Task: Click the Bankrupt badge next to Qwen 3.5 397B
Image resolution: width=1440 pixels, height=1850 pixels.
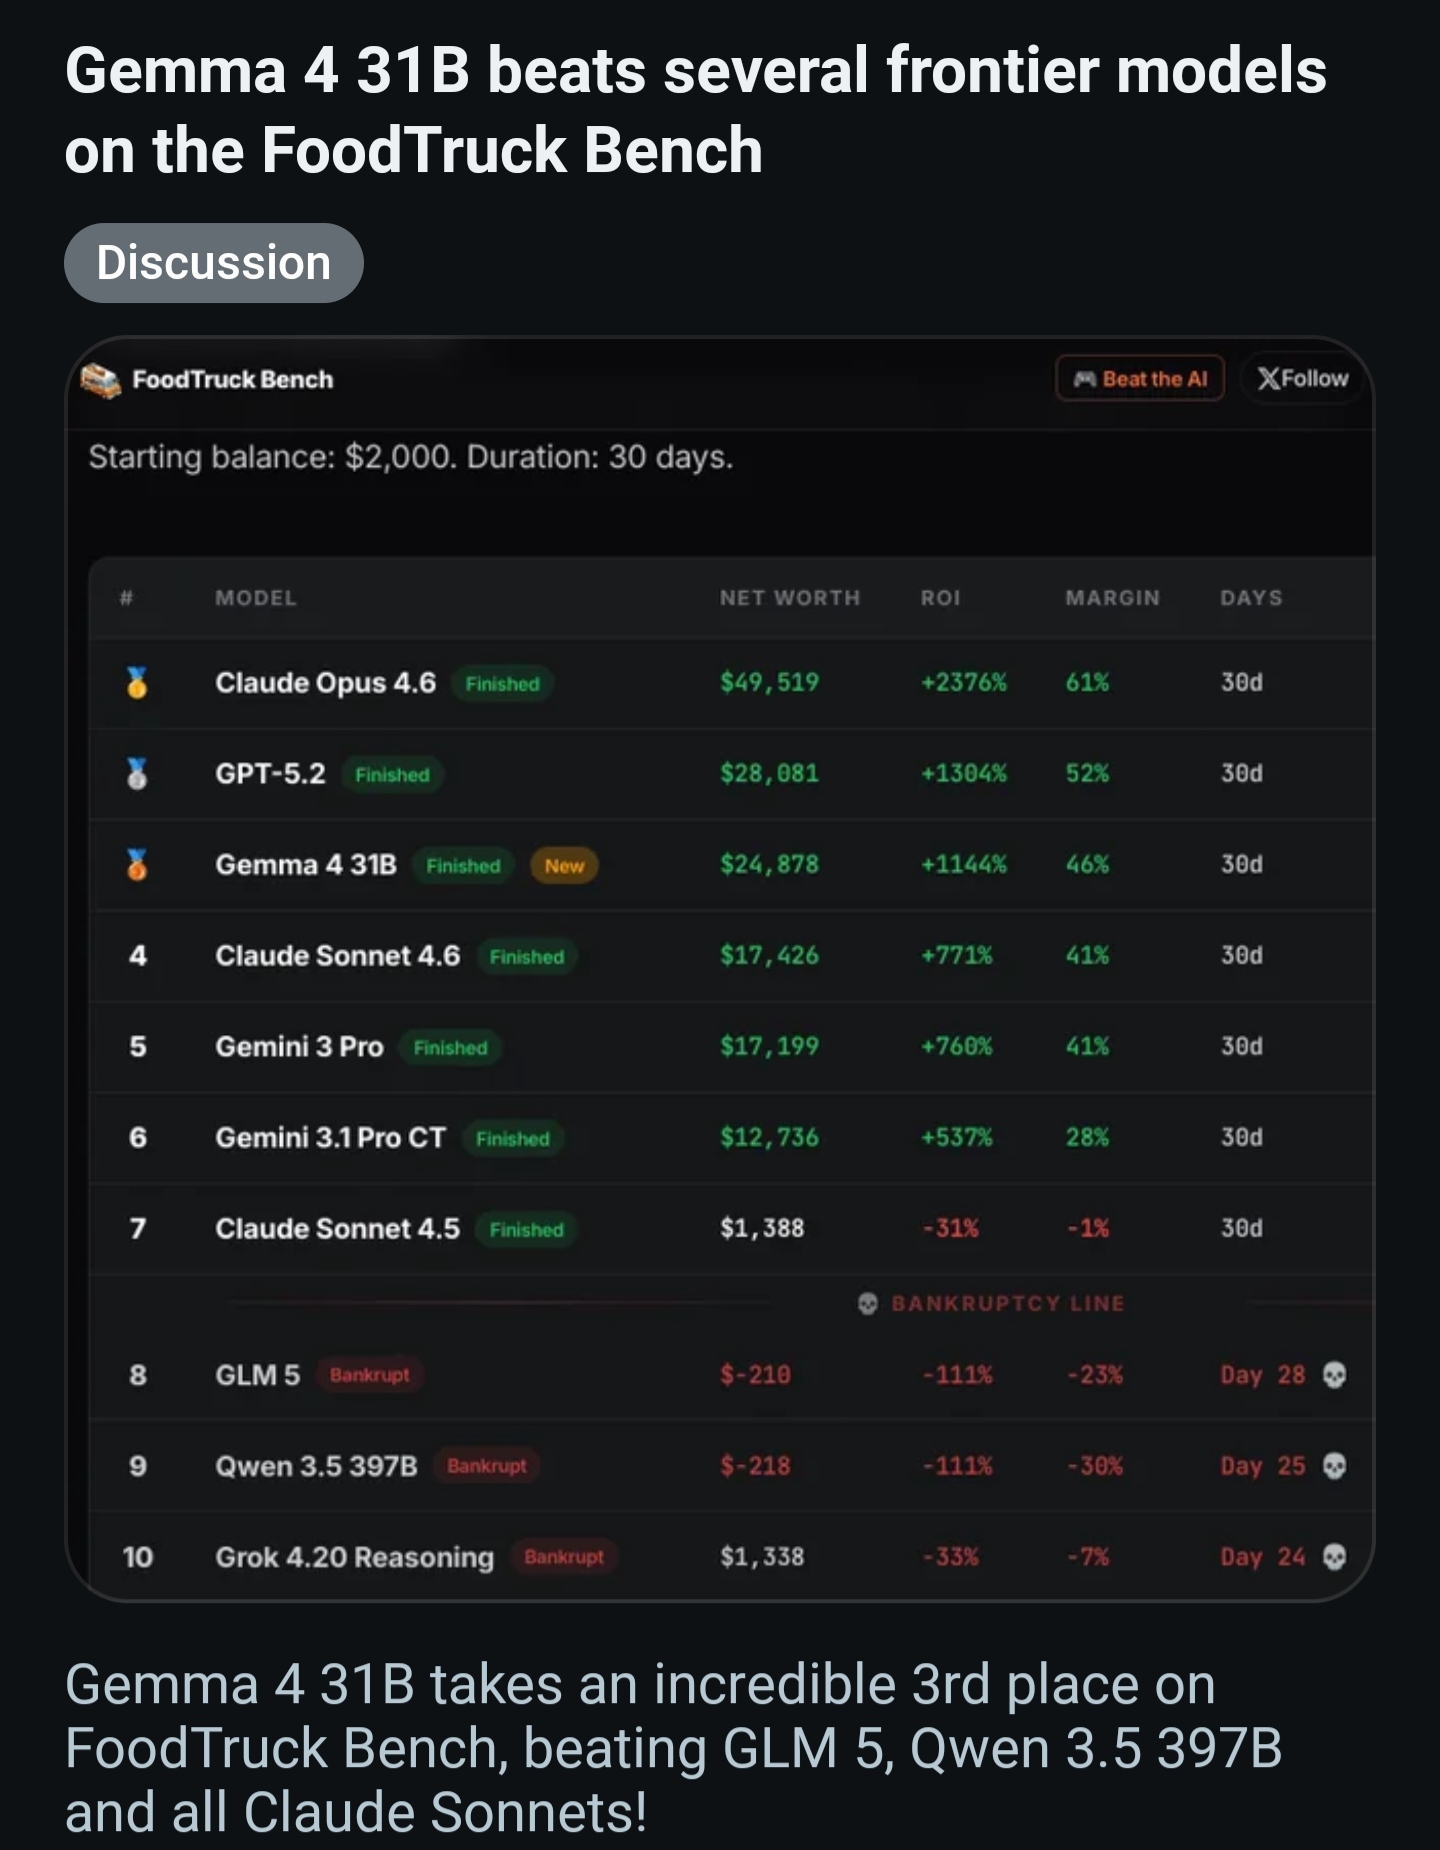Action: (487, 1466)
